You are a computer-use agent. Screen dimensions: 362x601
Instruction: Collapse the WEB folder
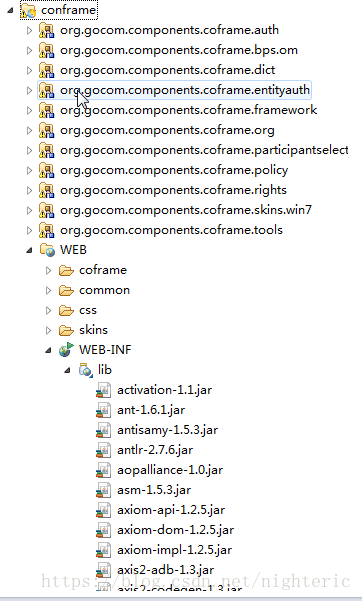[x=30, y=251]
